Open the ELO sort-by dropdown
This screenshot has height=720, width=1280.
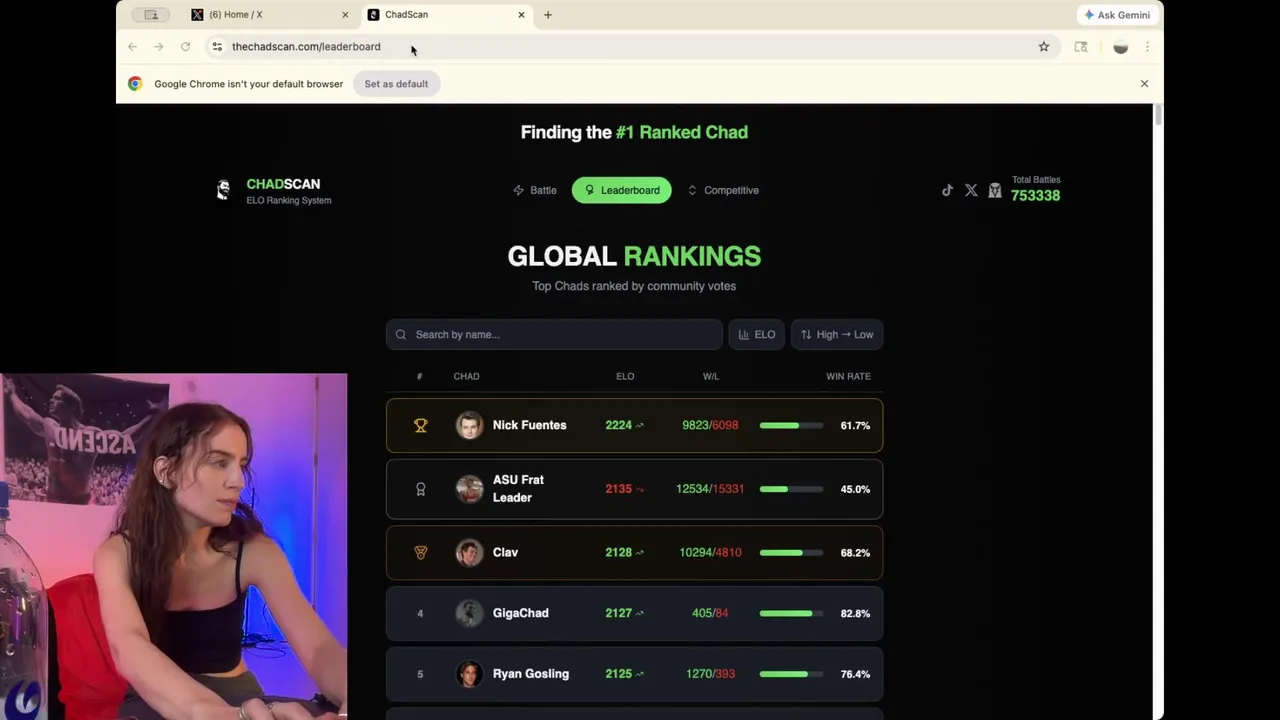[x=757, y=334]
